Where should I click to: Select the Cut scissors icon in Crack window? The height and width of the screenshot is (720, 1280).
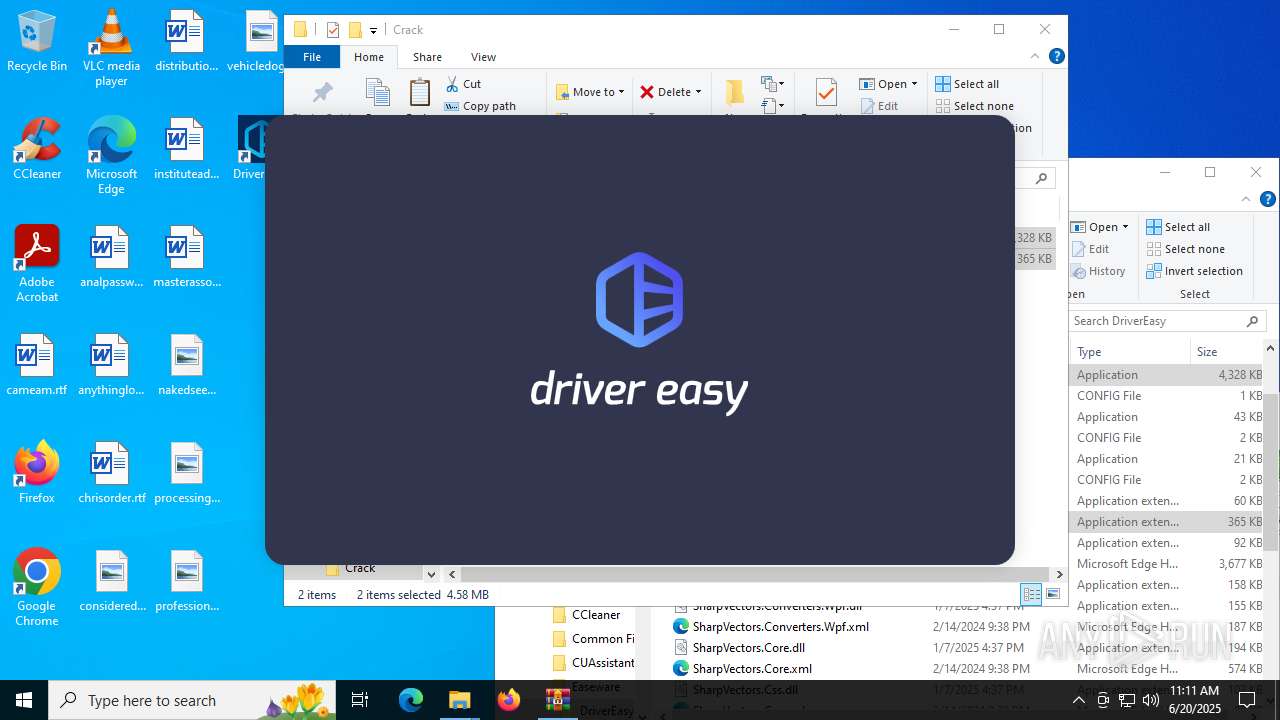[x=452, y=84]
